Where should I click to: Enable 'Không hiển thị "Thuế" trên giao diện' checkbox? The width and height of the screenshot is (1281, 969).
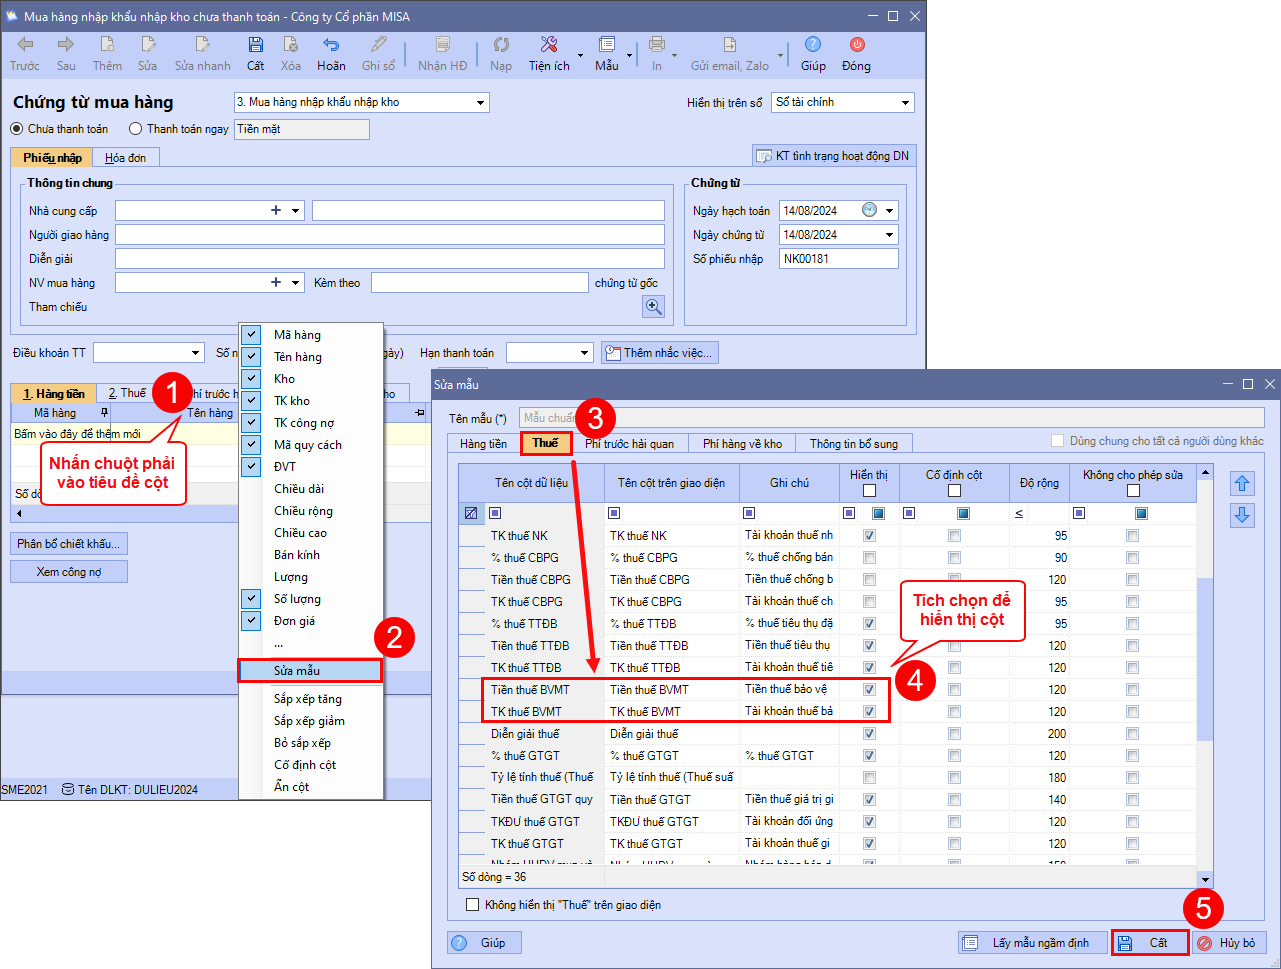[473, 905]
